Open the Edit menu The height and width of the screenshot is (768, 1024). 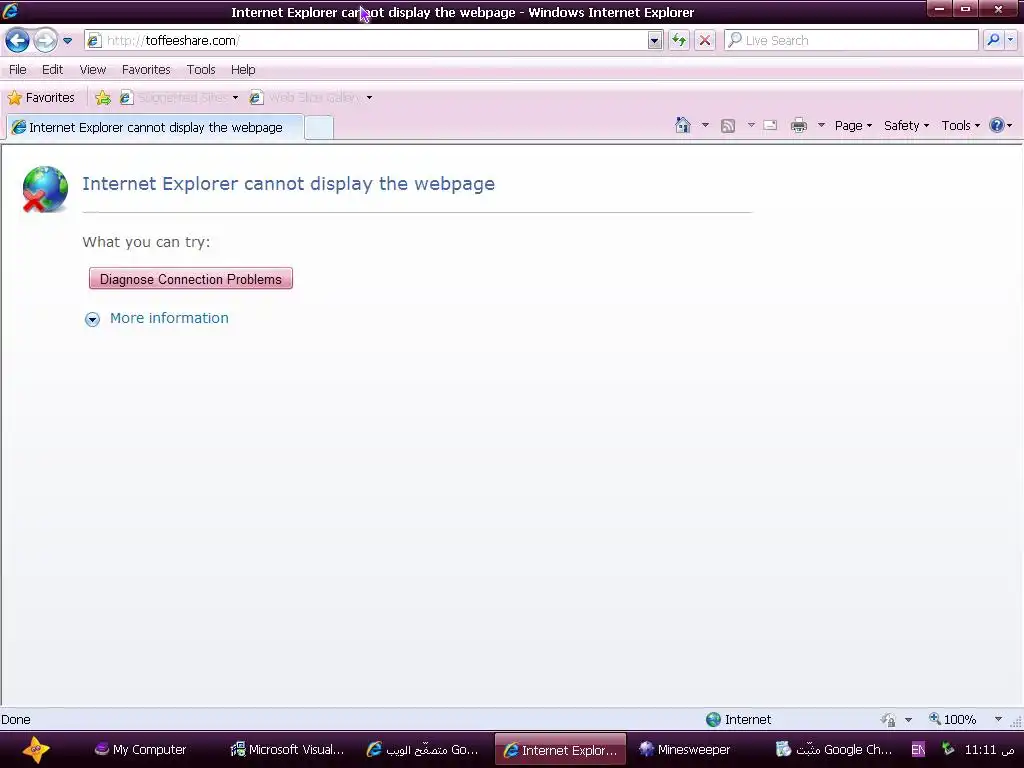[x=52, y=69]
